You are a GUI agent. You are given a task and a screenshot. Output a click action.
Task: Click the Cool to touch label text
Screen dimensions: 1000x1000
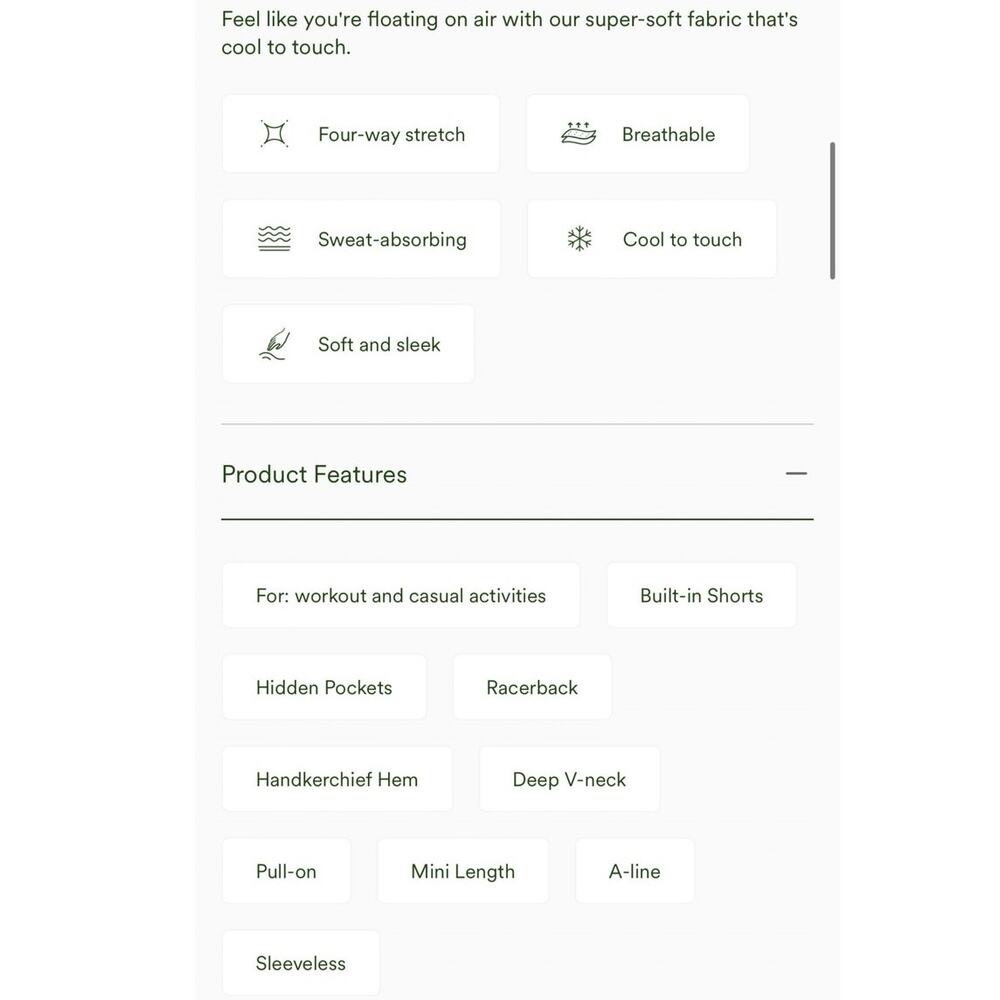[682, 239]
